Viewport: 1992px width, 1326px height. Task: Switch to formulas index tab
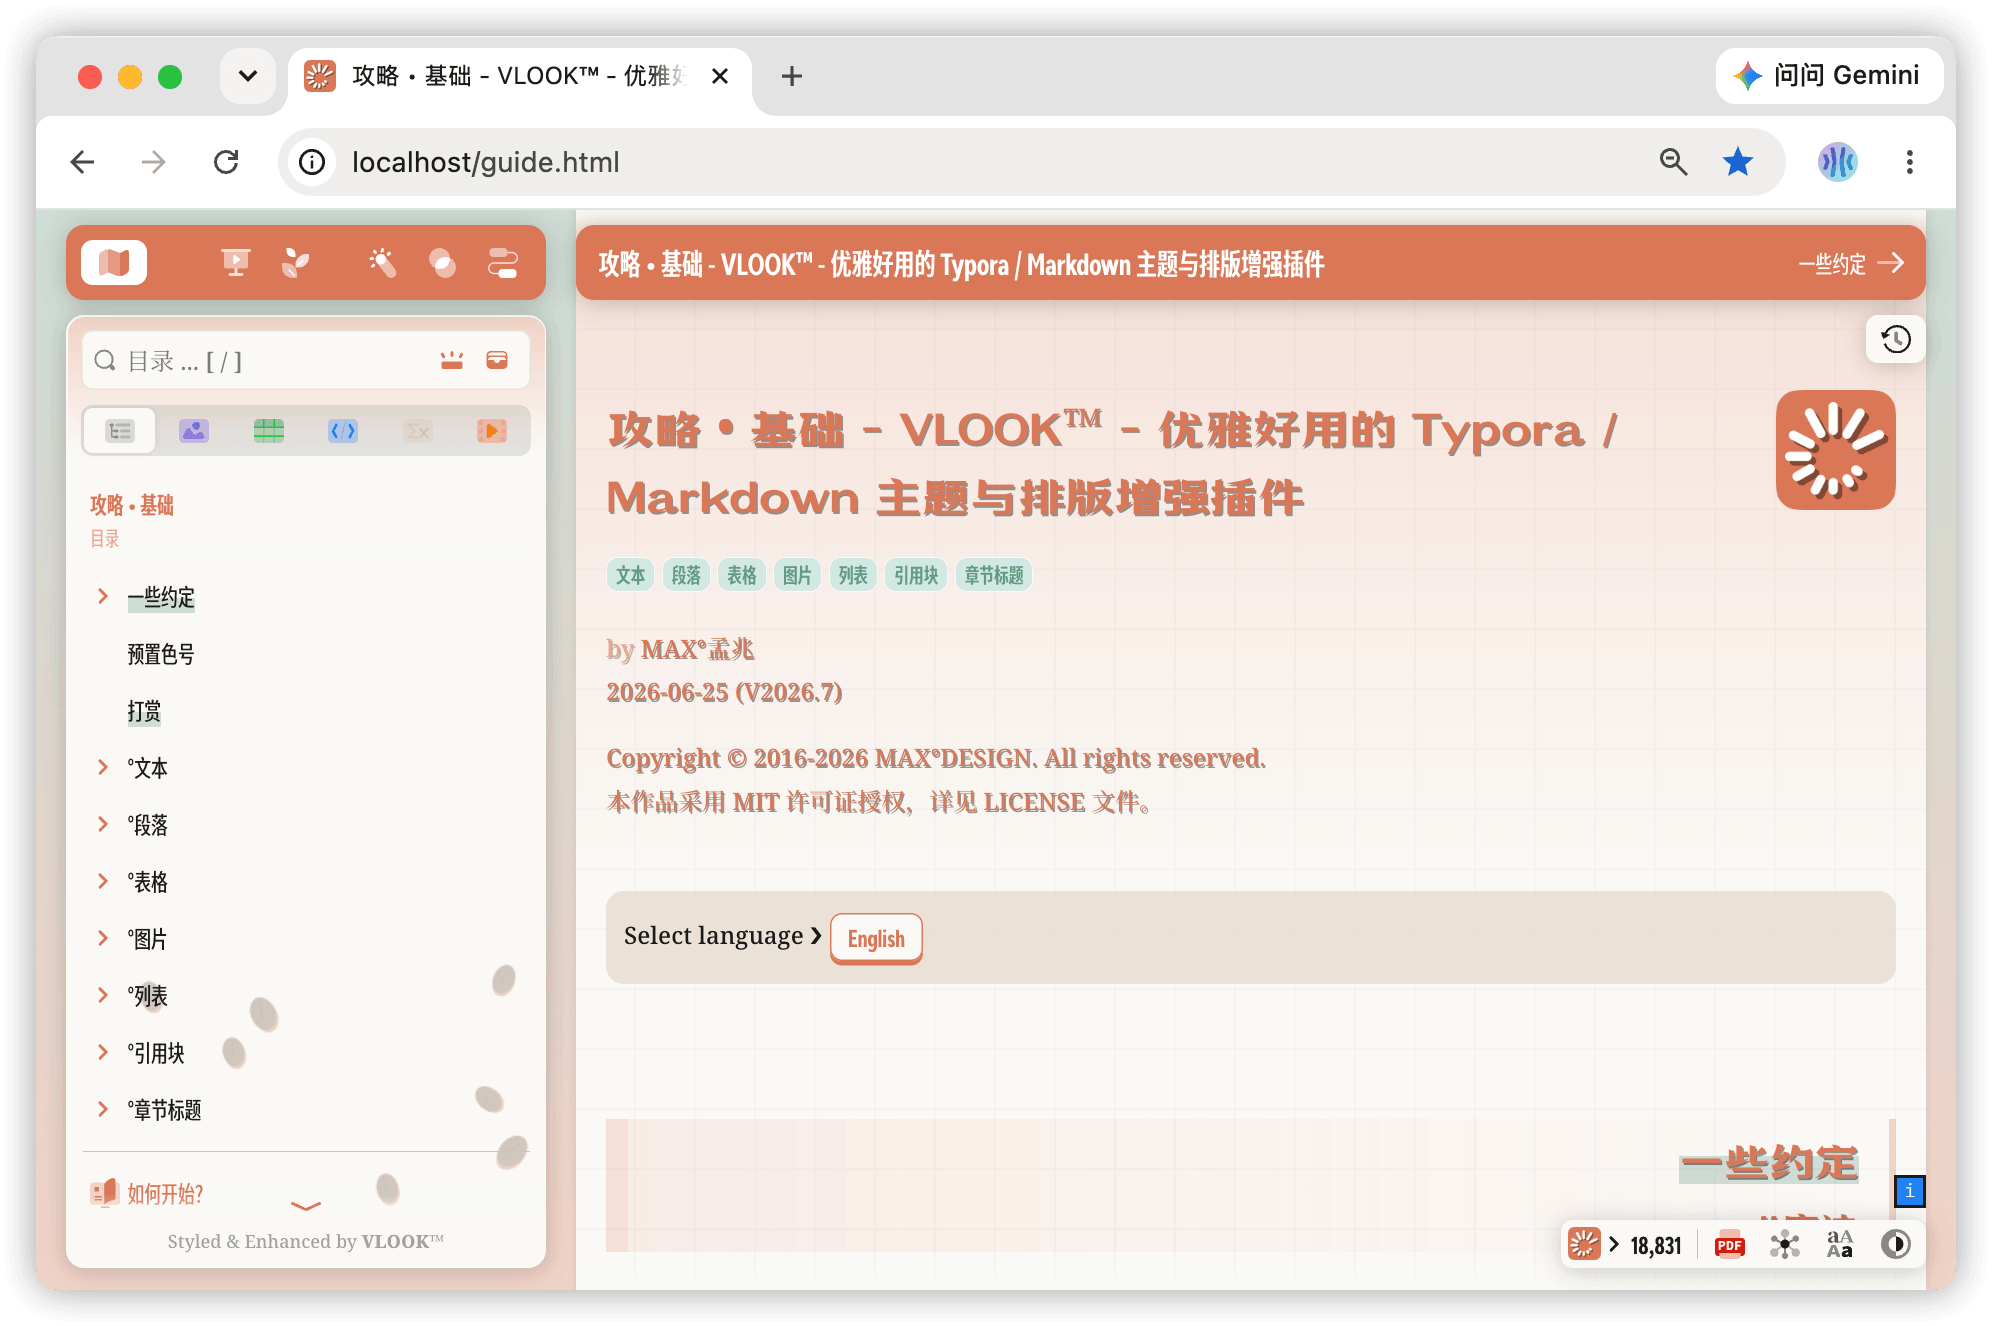point(418,431)
